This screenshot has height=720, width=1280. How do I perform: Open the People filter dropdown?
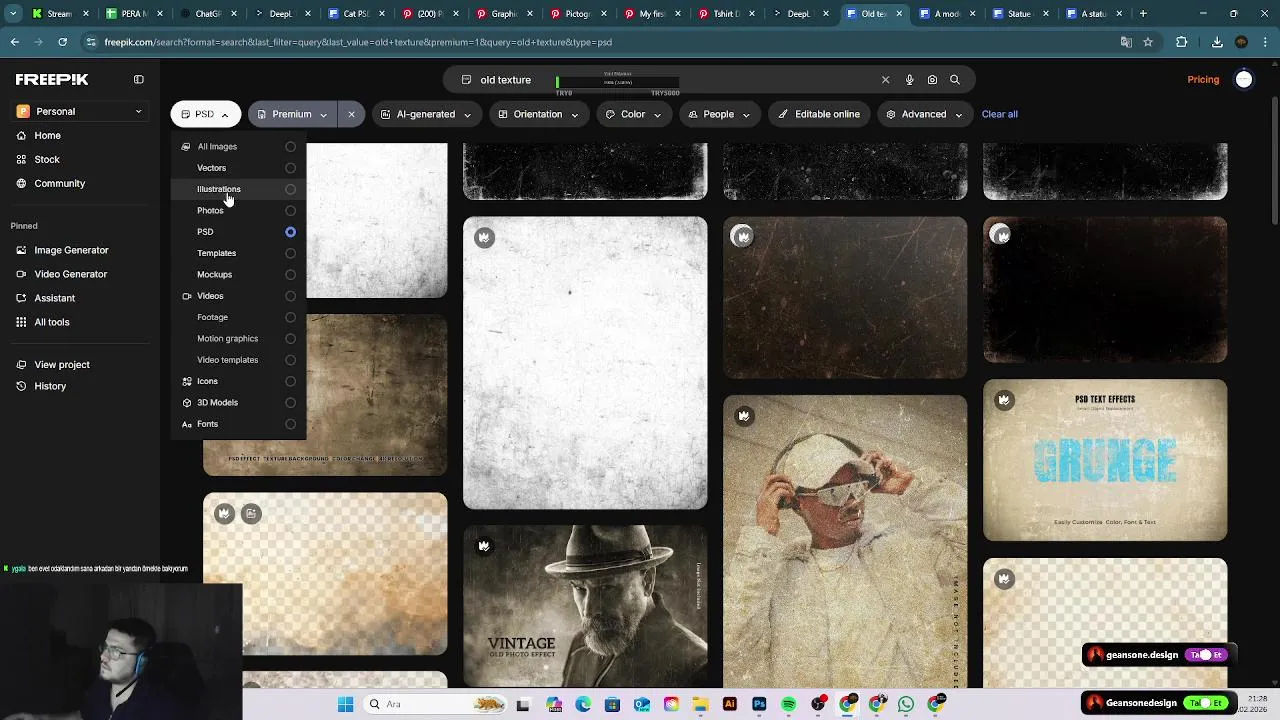pyautogui.click(x=718, y=114)
